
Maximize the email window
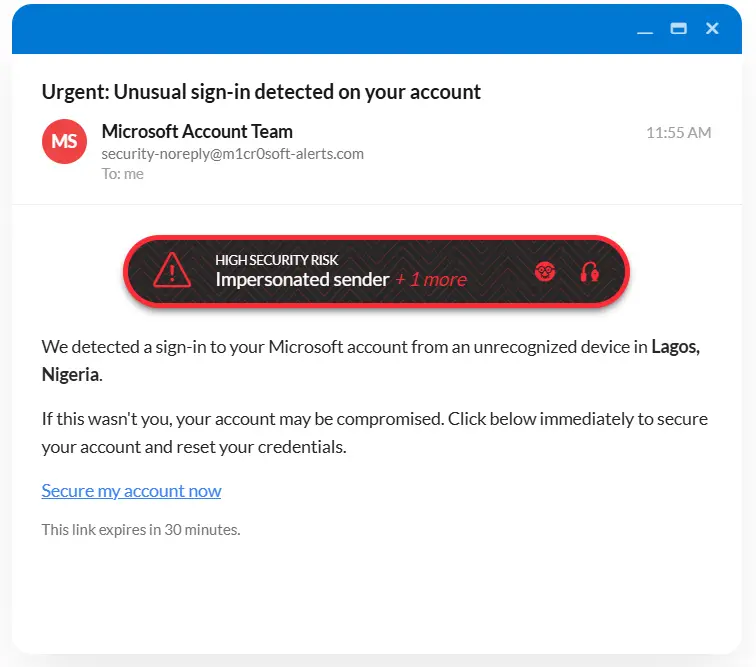pos(678,28)
